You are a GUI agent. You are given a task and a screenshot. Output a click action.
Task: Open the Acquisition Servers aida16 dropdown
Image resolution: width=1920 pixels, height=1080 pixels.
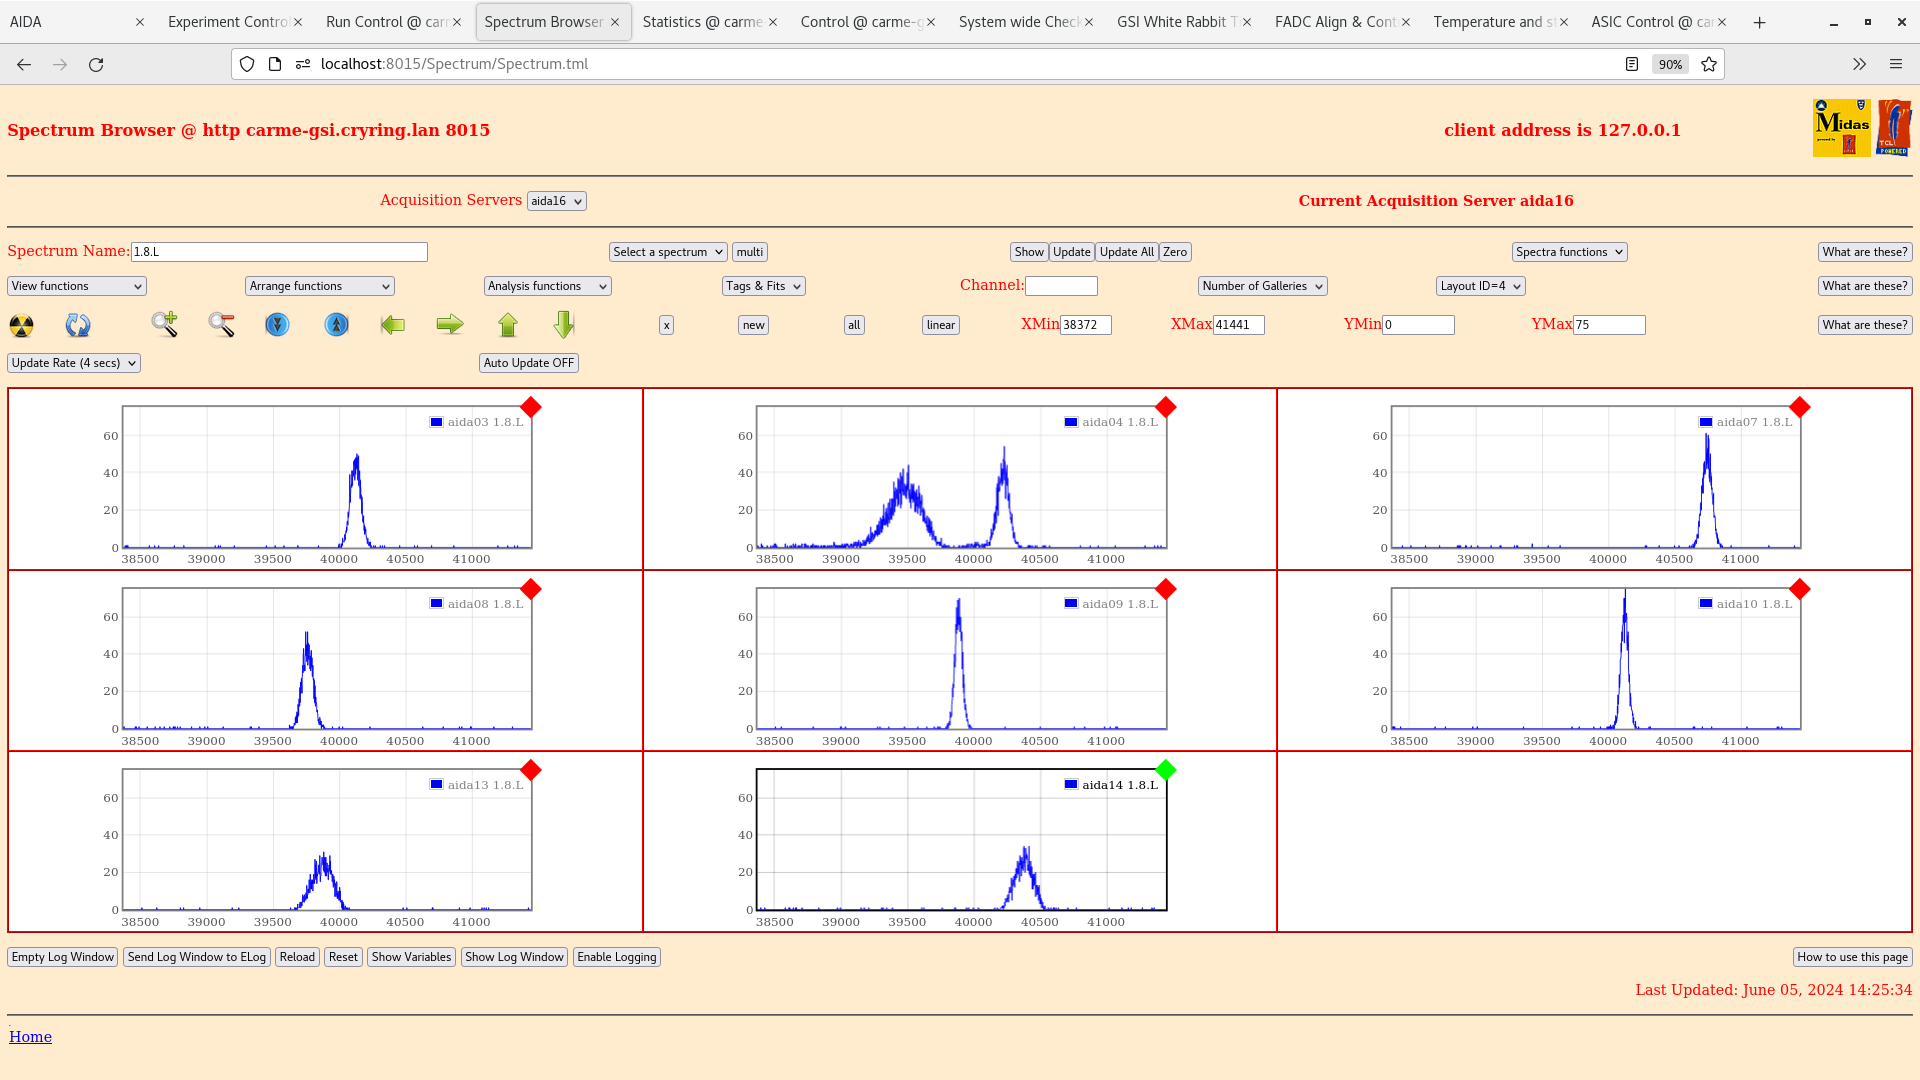pyautogui.click(x=556, y=201)
